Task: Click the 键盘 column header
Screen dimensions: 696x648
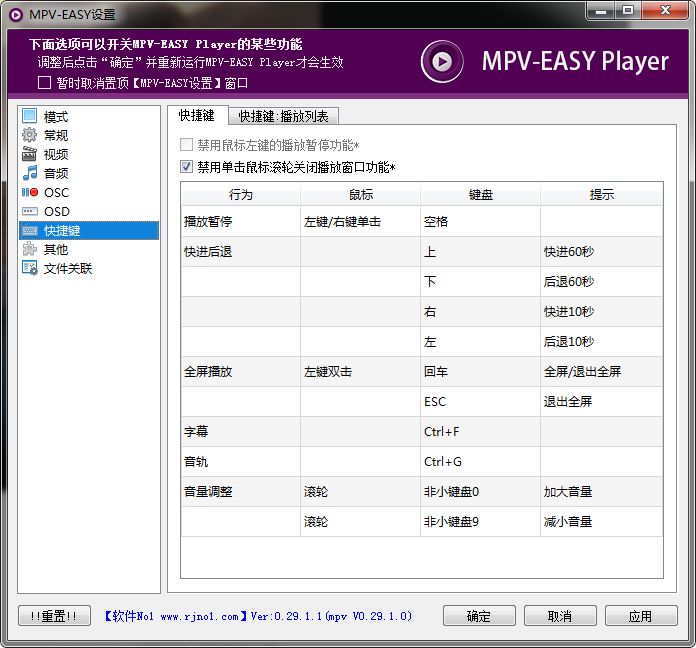Action: click(x=481, y=194)
